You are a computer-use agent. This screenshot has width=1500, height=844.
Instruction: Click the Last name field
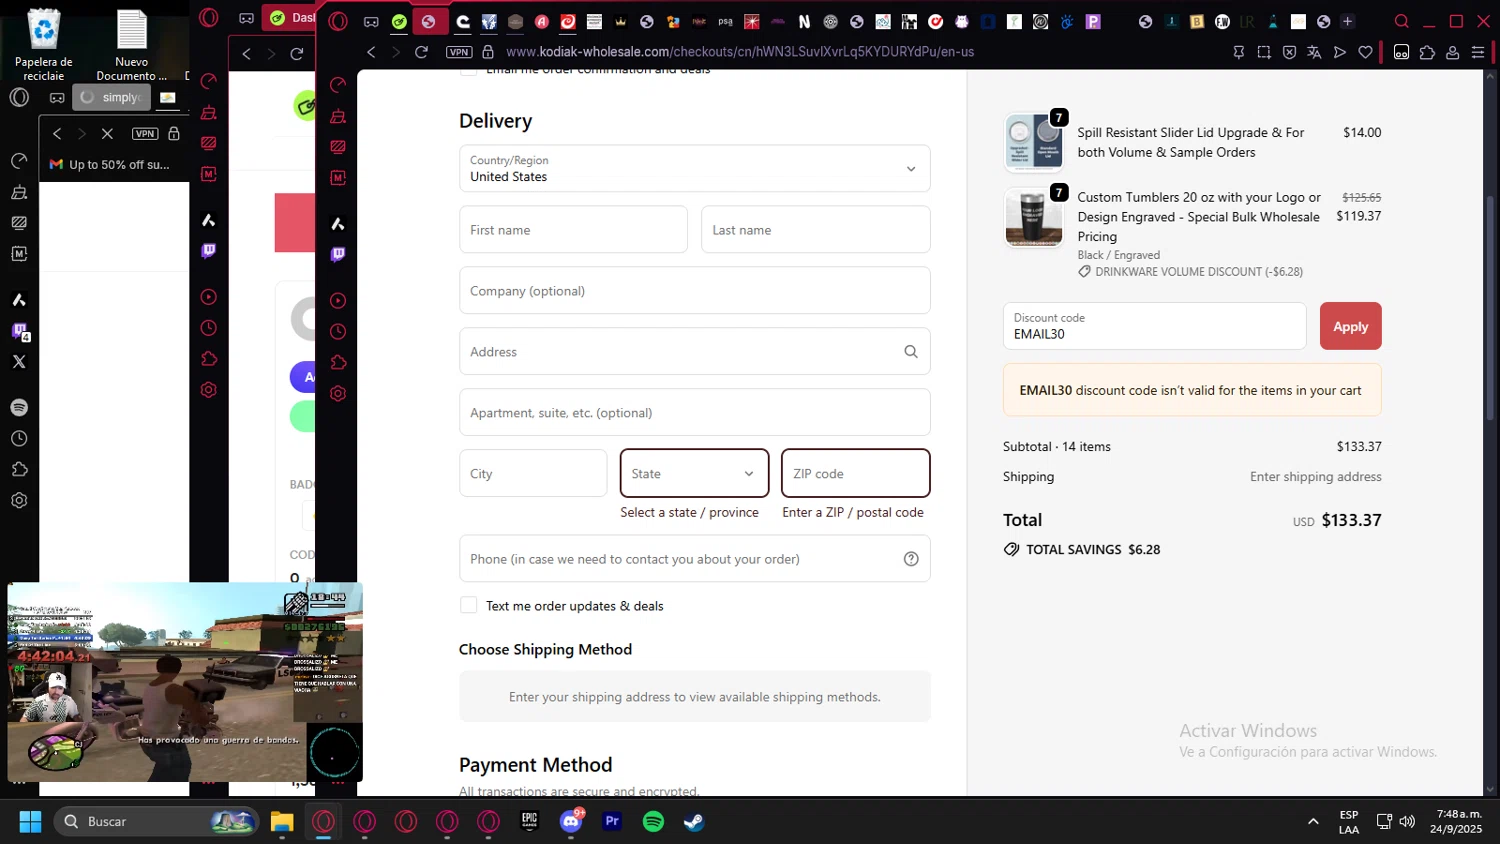(816, 230)
